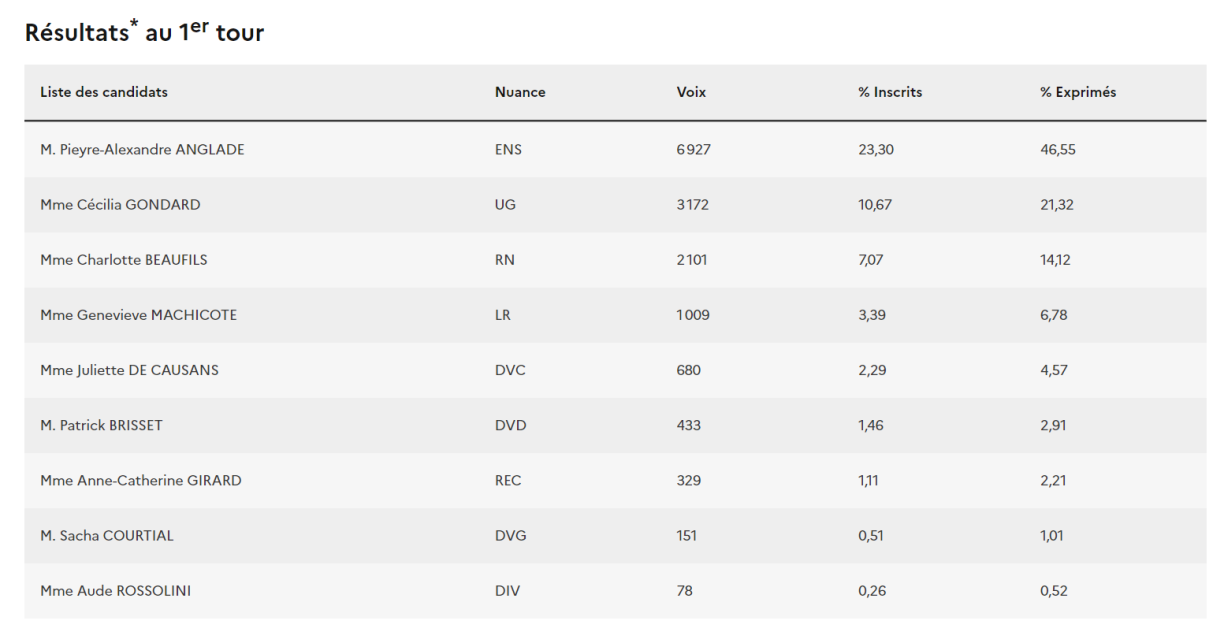Click the ENS nuance cell

[x=508, y=150]
